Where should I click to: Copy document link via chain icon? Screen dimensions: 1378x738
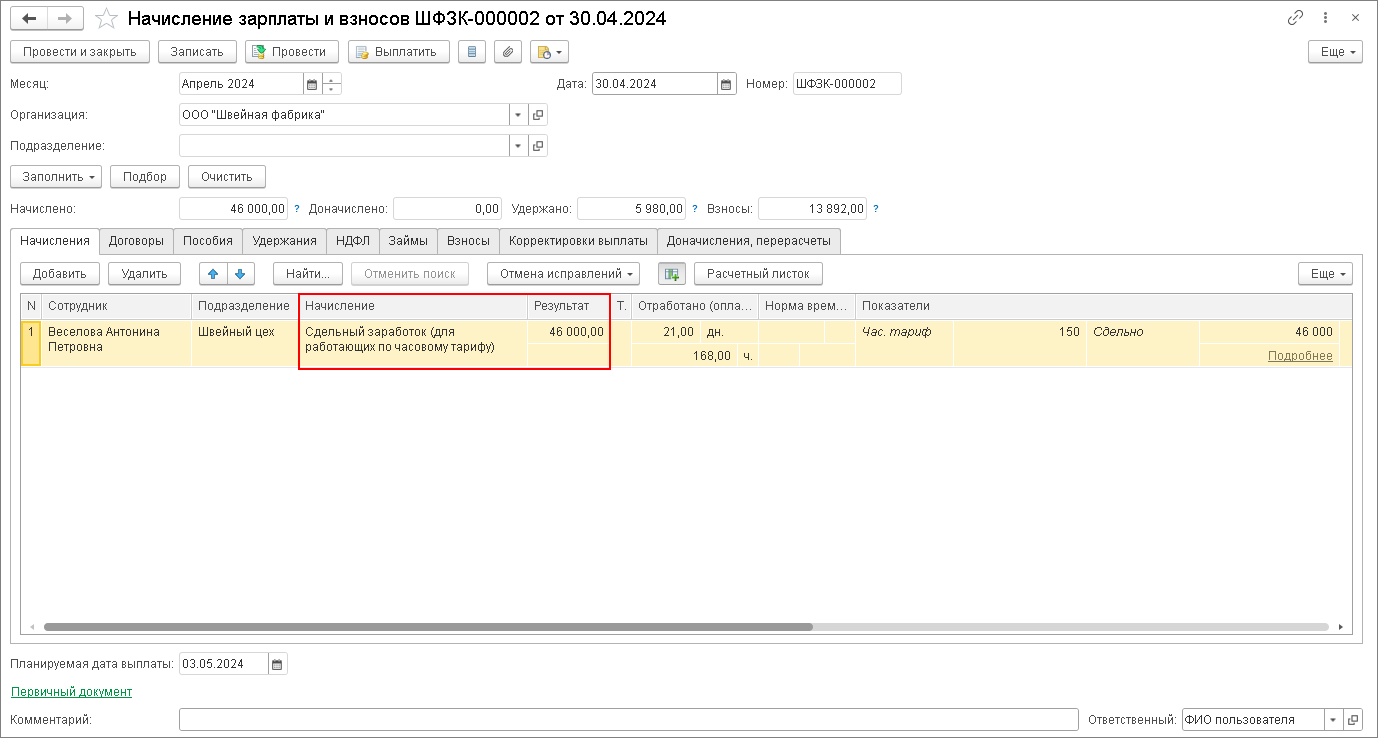[1296, 18]
